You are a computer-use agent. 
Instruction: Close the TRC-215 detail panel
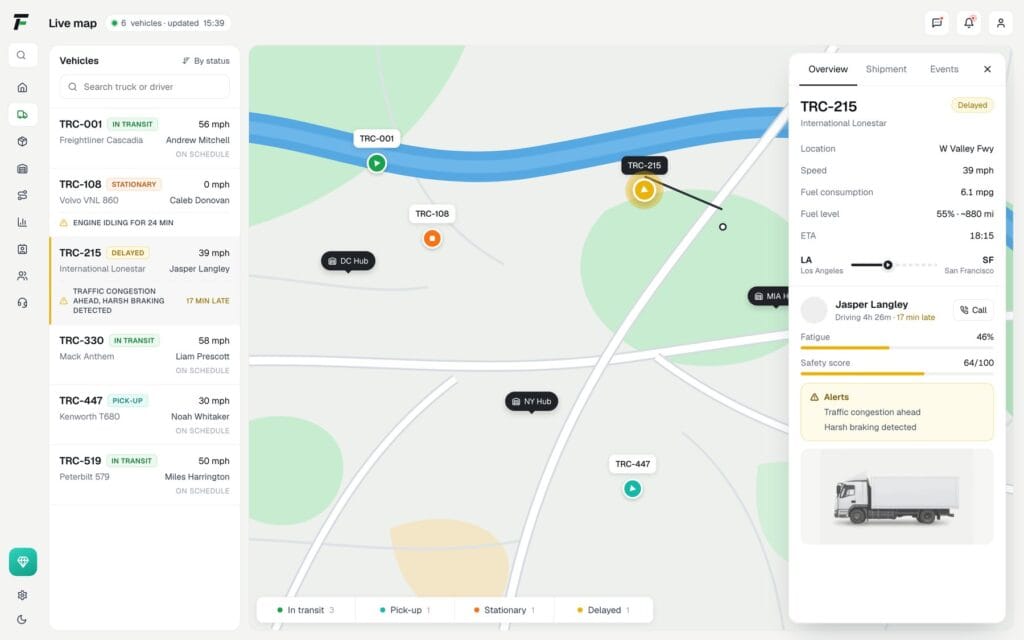(x=987, y=69)
